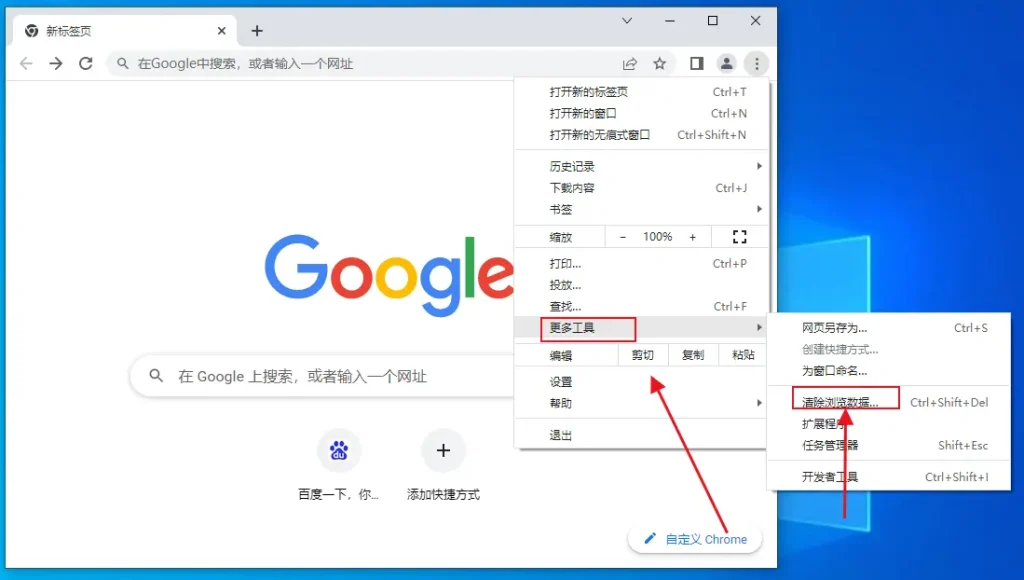The height and width of the screenshot is (580, 1024).
Task: Select 打开新的标签页 menu item
Action: point(641,92)
